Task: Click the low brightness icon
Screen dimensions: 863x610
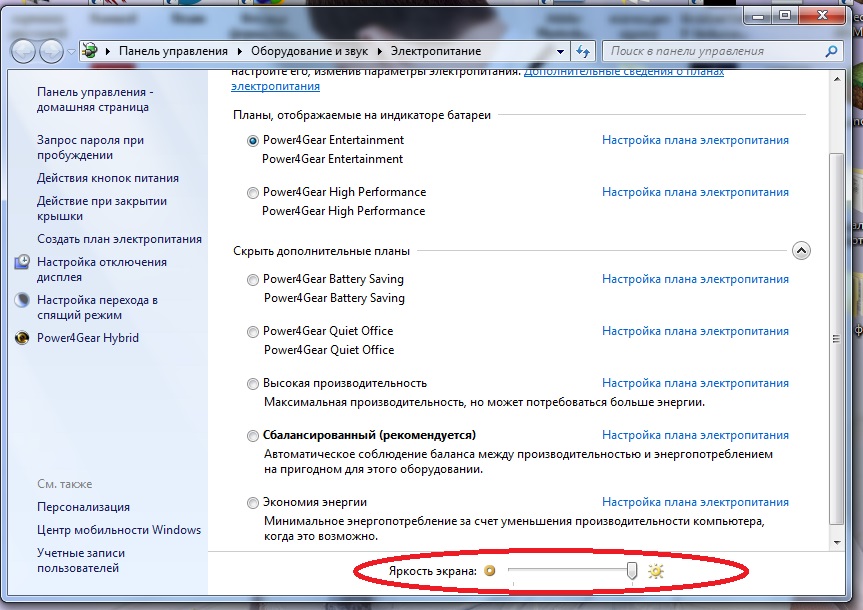Action: click(x=489, y=571)
